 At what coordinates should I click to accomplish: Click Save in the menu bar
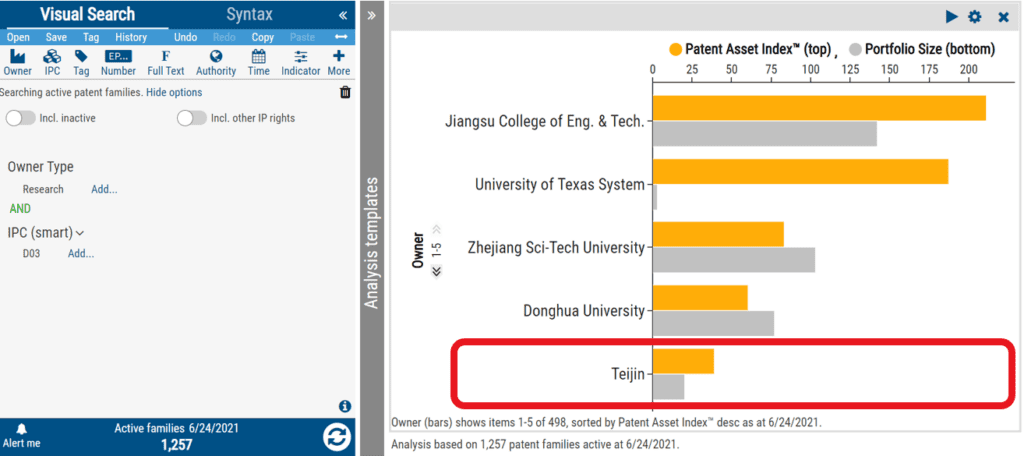tap(56, 37)
